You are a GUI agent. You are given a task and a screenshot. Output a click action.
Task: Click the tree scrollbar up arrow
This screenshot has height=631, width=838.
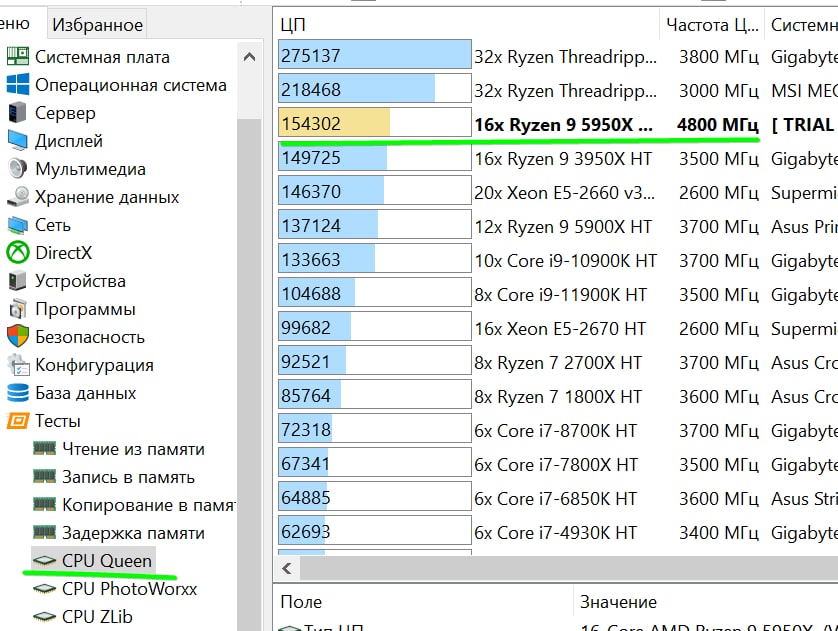pos(249,57)
